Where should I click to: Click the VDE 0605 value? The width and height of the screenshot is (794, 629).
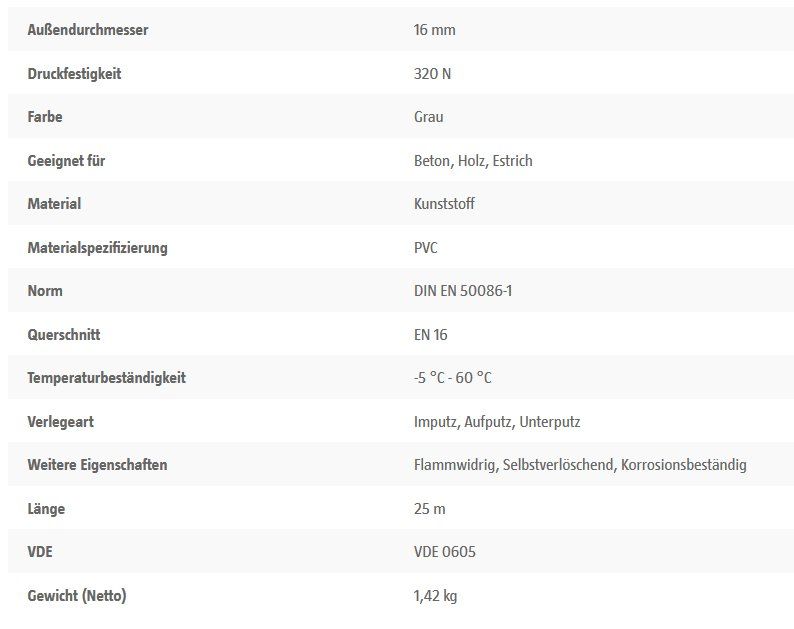(x=445, y=552)
